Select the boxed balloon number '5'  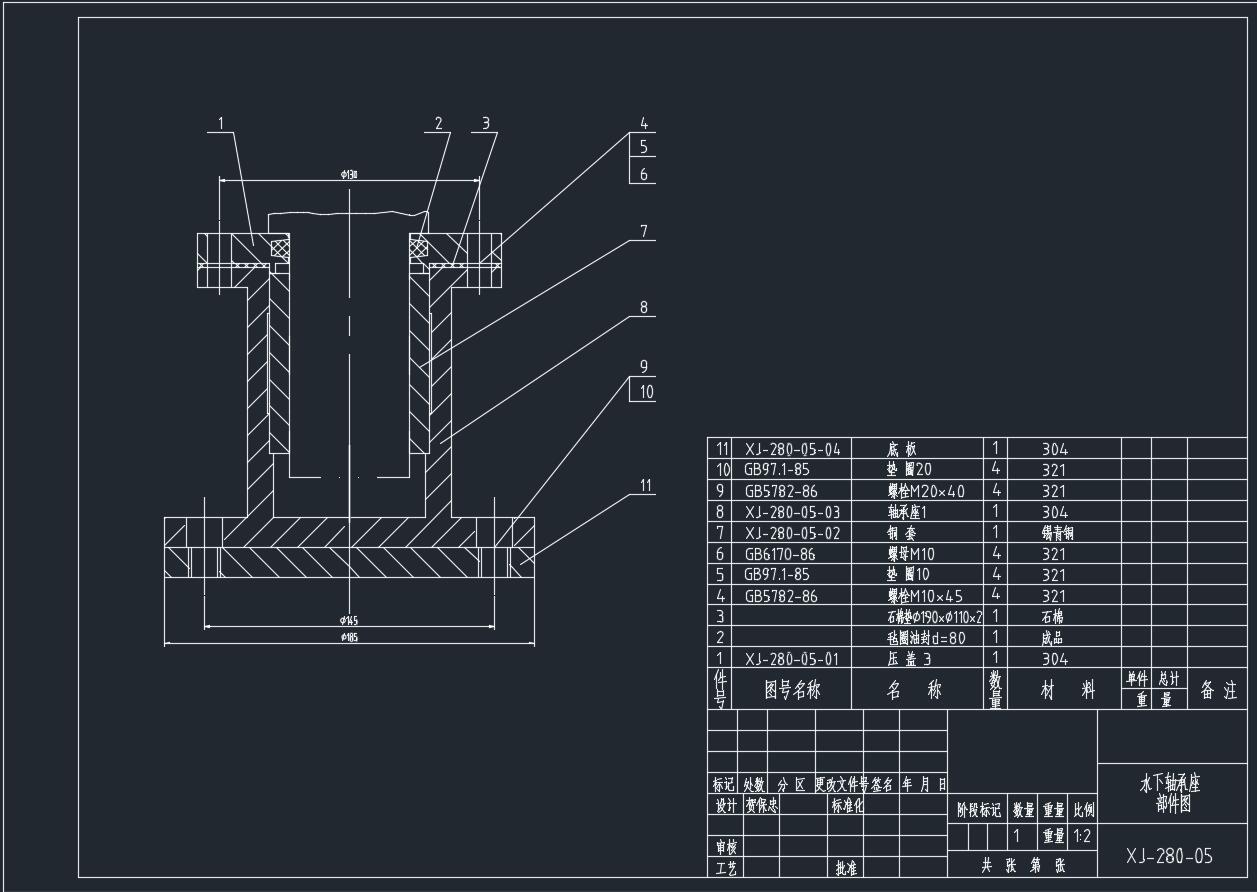click(x=644, y=147)
